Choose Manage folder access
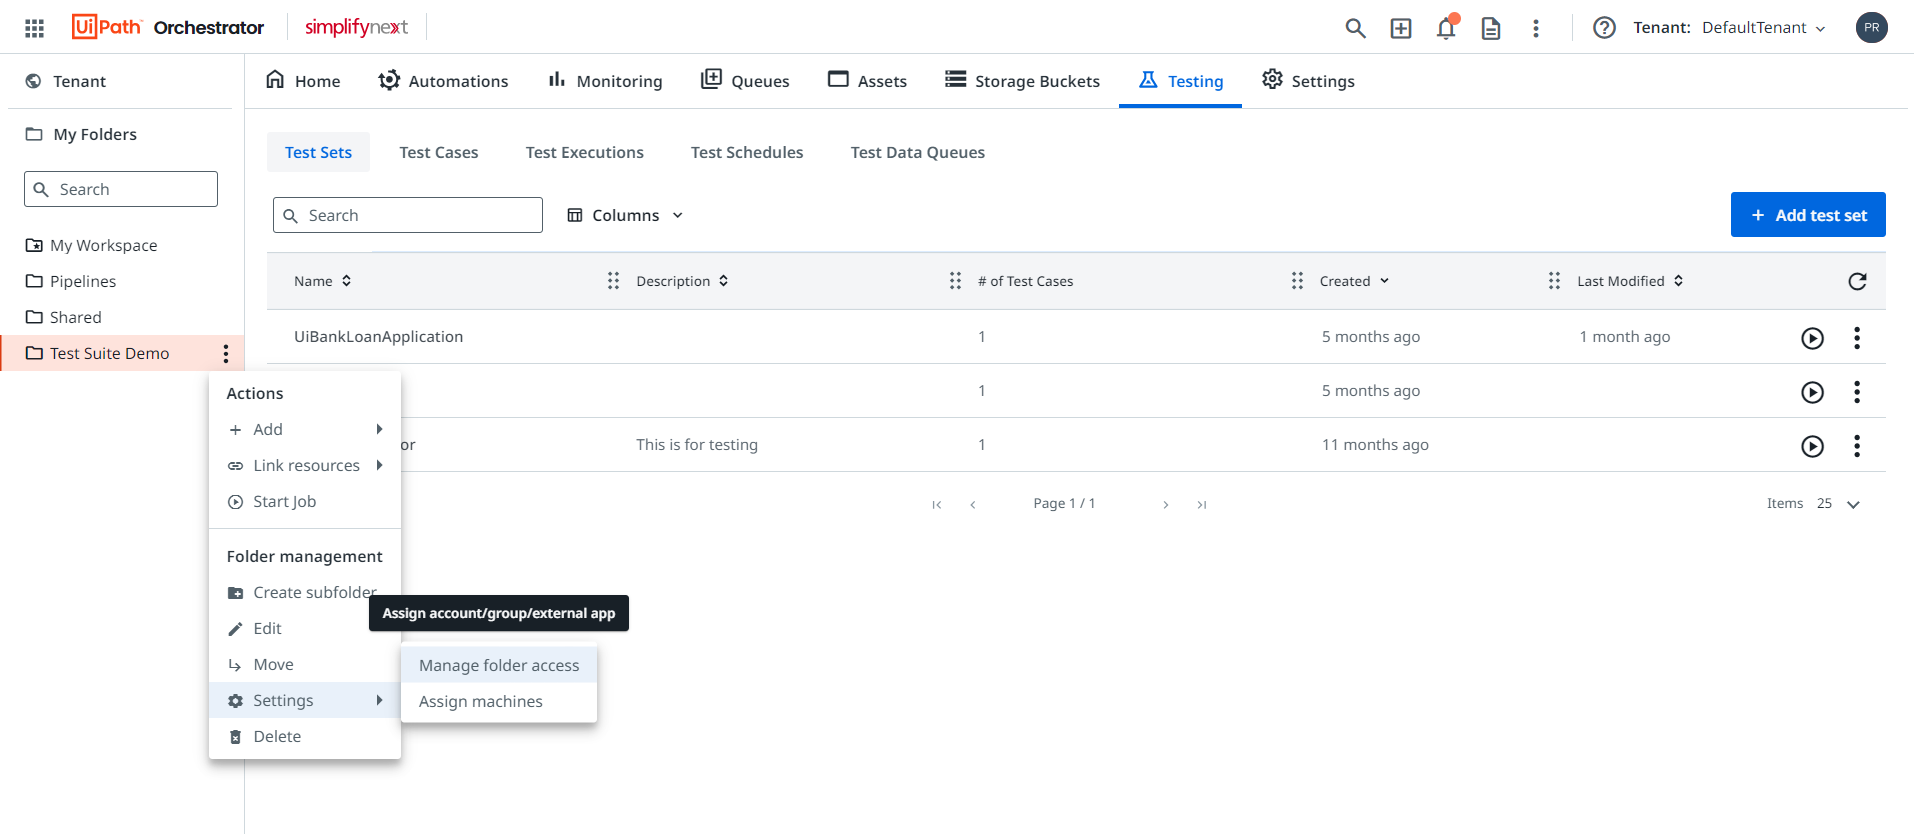Viewport: 1914px width, 834px height. point(499,665)
